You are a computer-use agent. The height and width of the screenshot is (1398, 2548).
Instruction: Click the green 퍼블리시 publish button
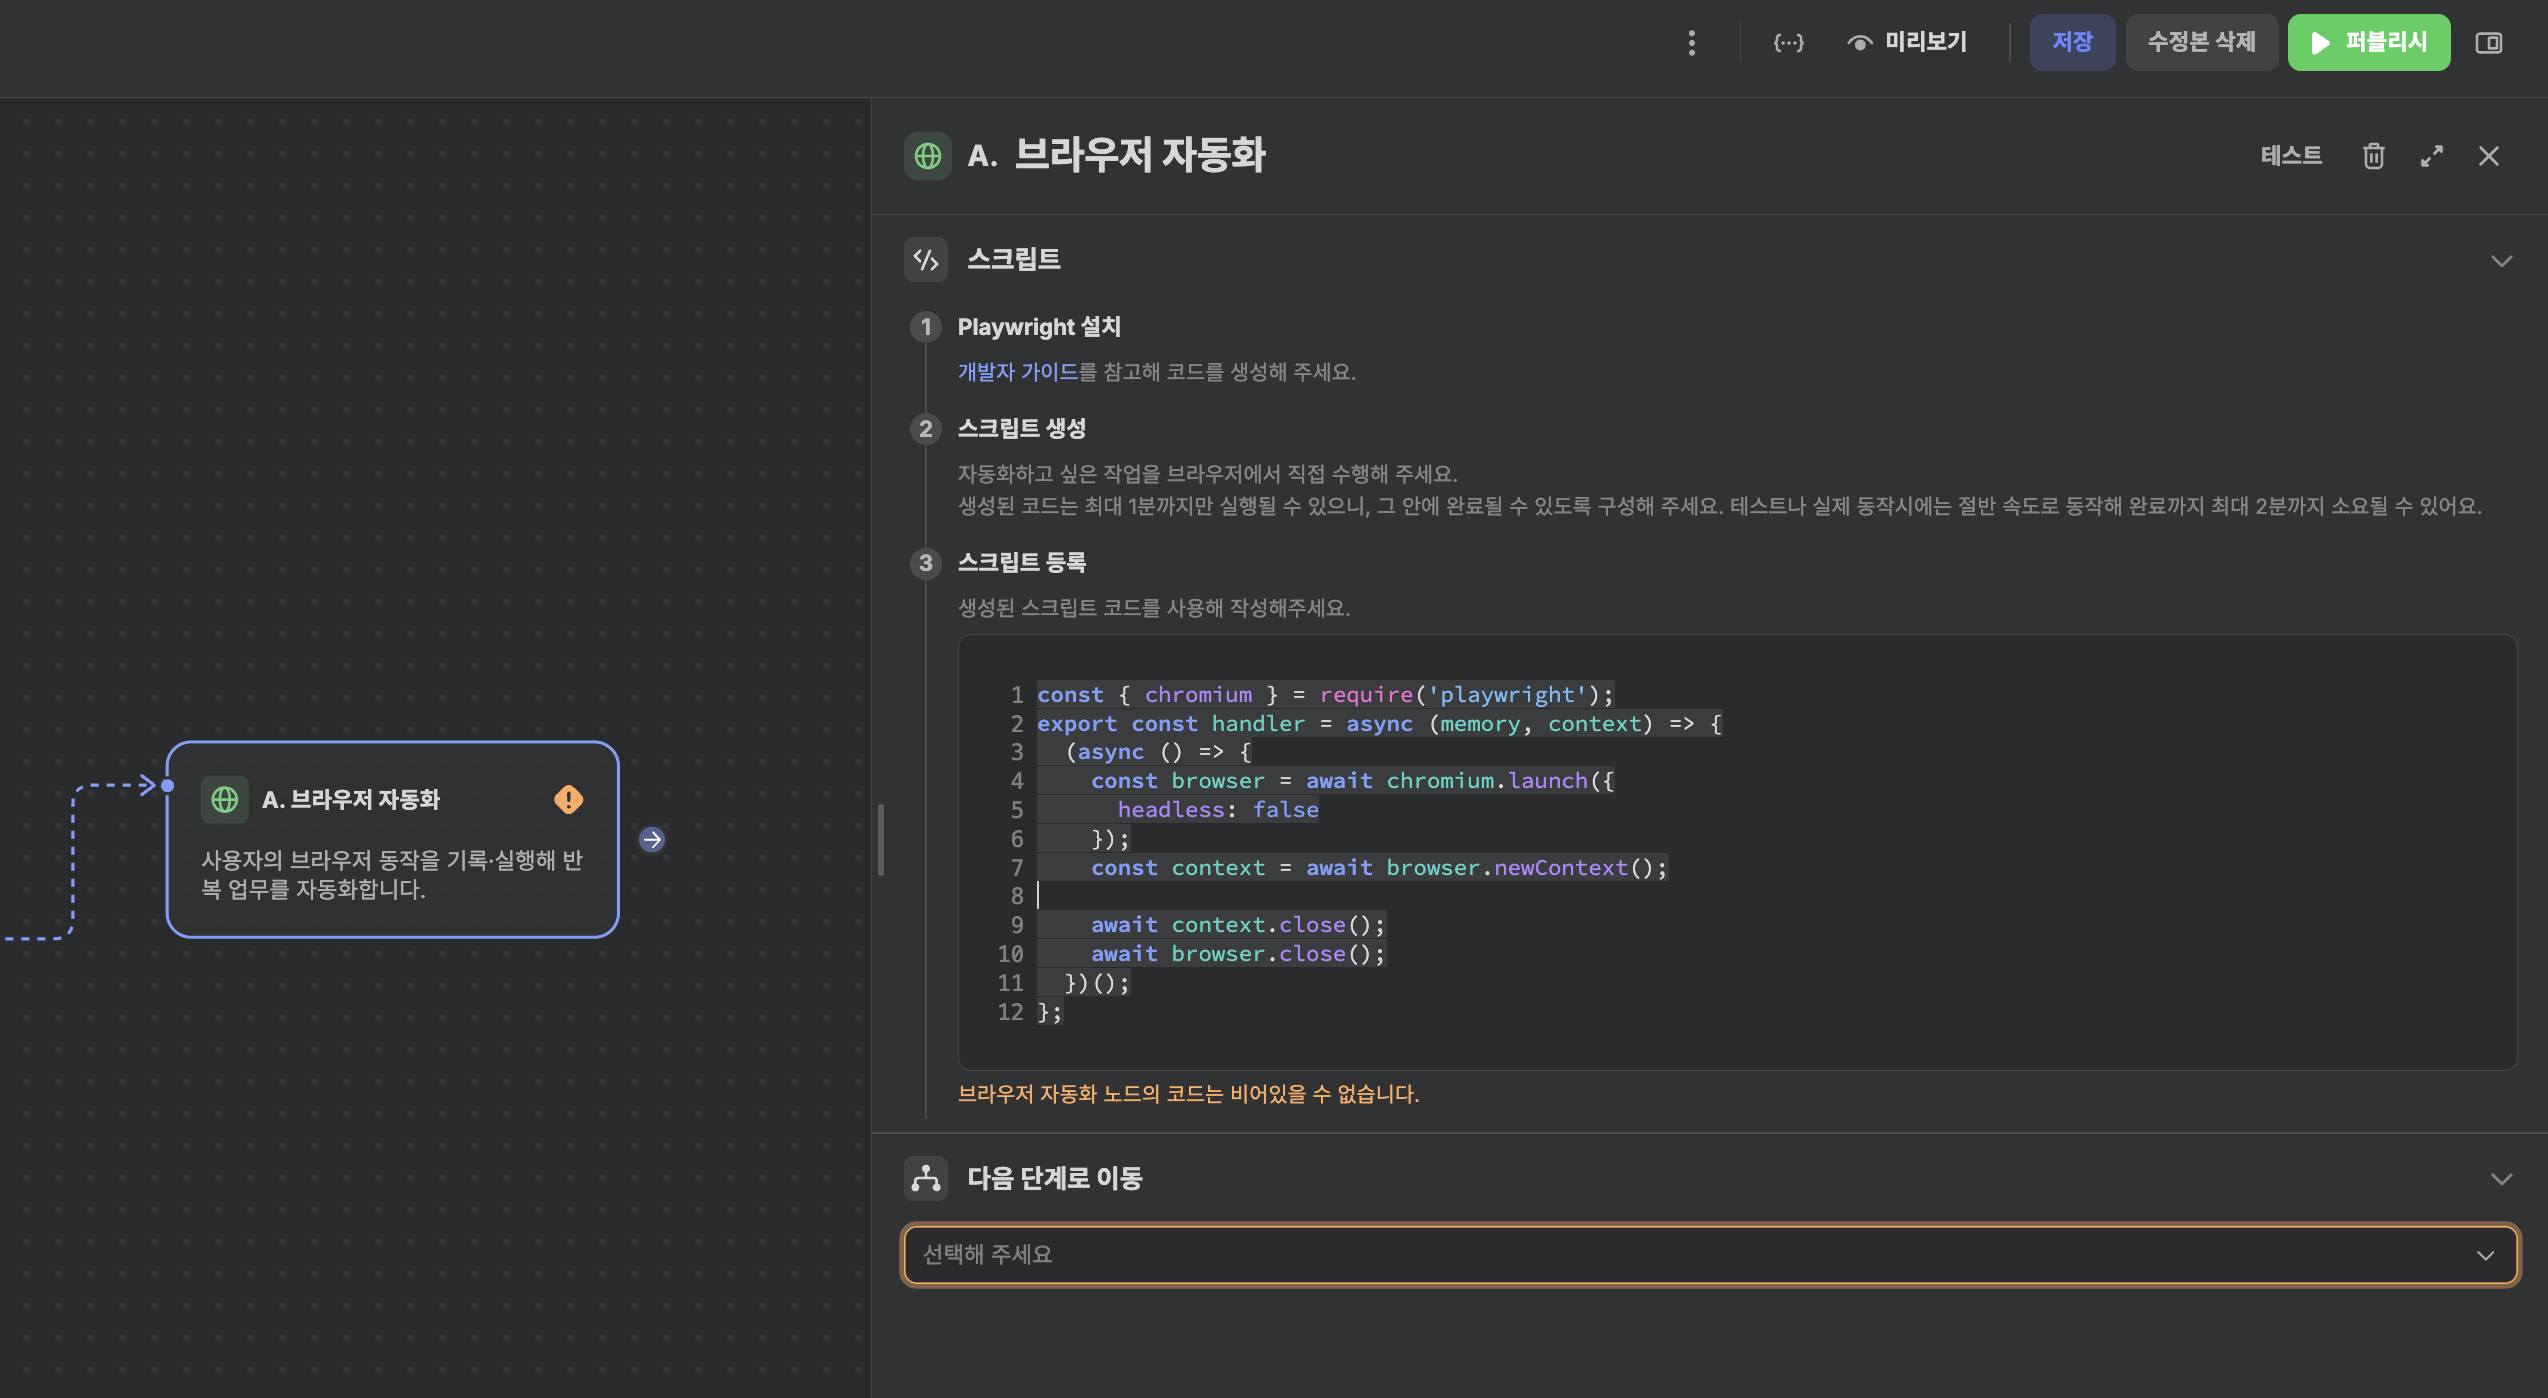point(2368,42)
